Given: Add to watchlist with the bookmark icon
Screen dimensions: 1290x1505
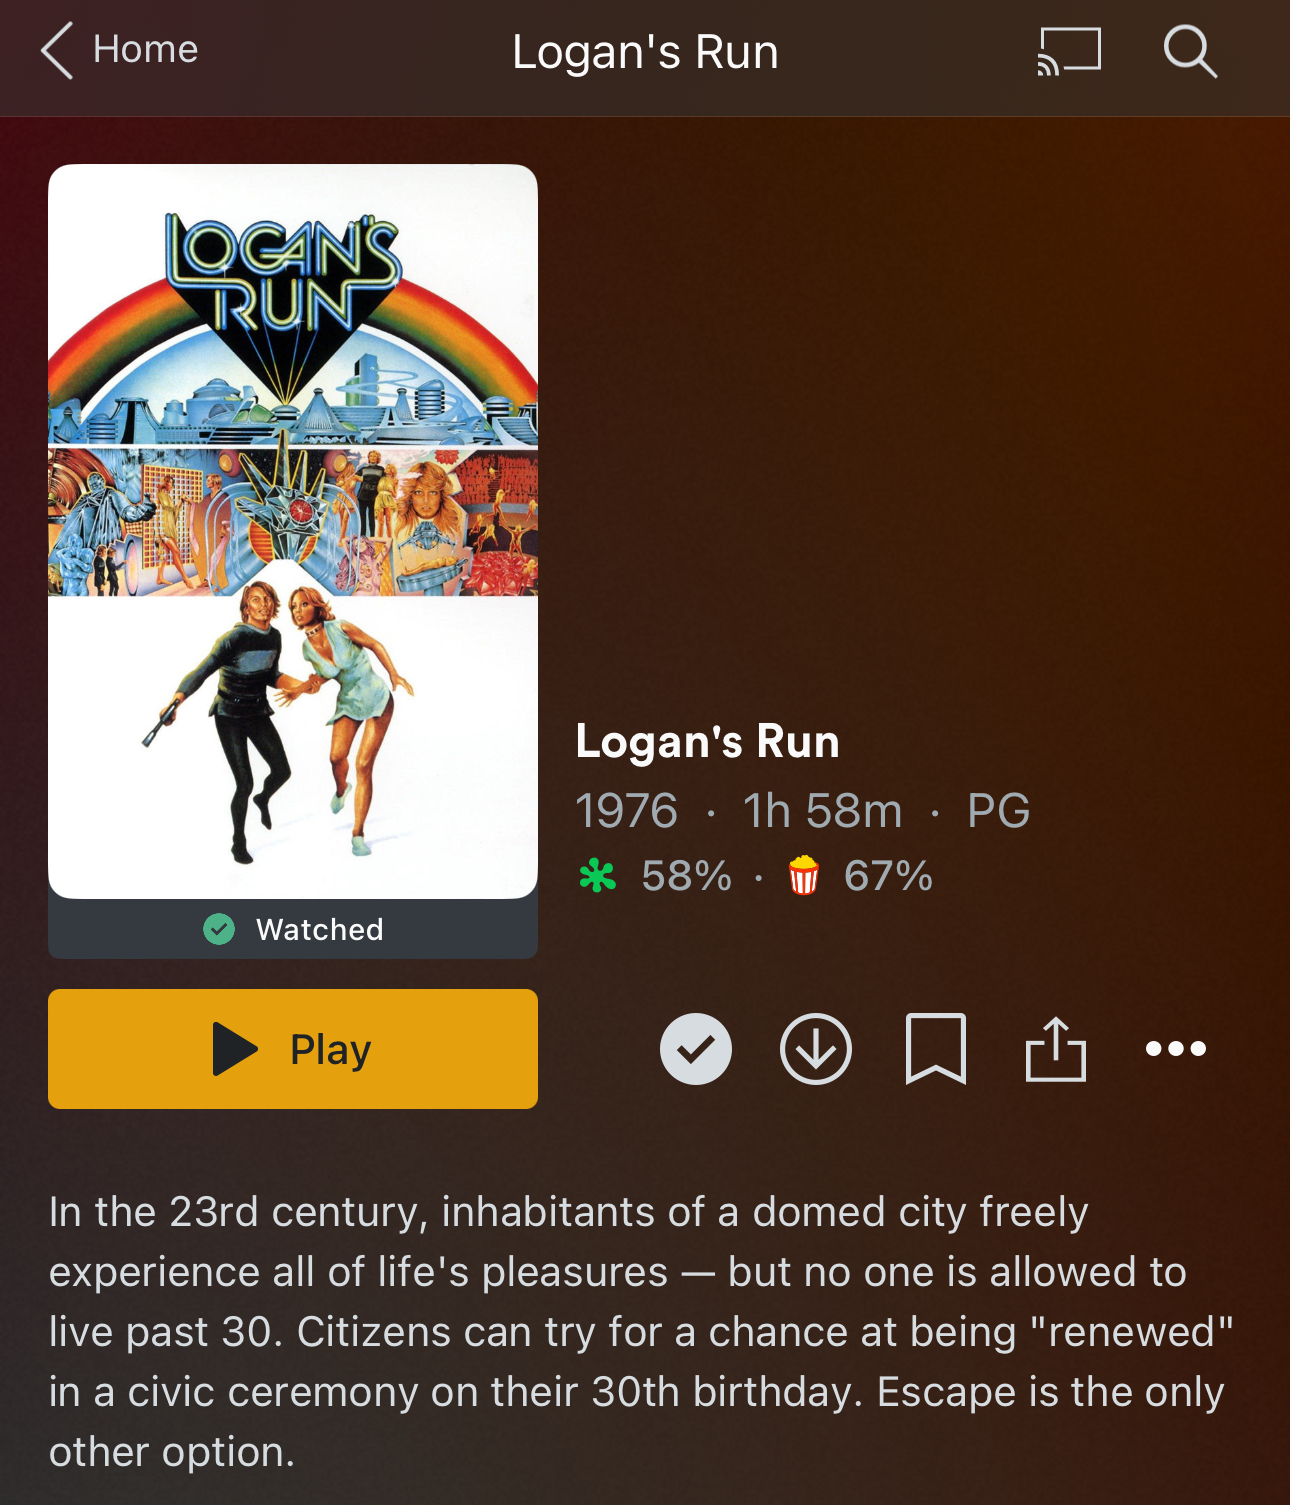Looking at the screenshot, I should click(x=936, y=1049).
